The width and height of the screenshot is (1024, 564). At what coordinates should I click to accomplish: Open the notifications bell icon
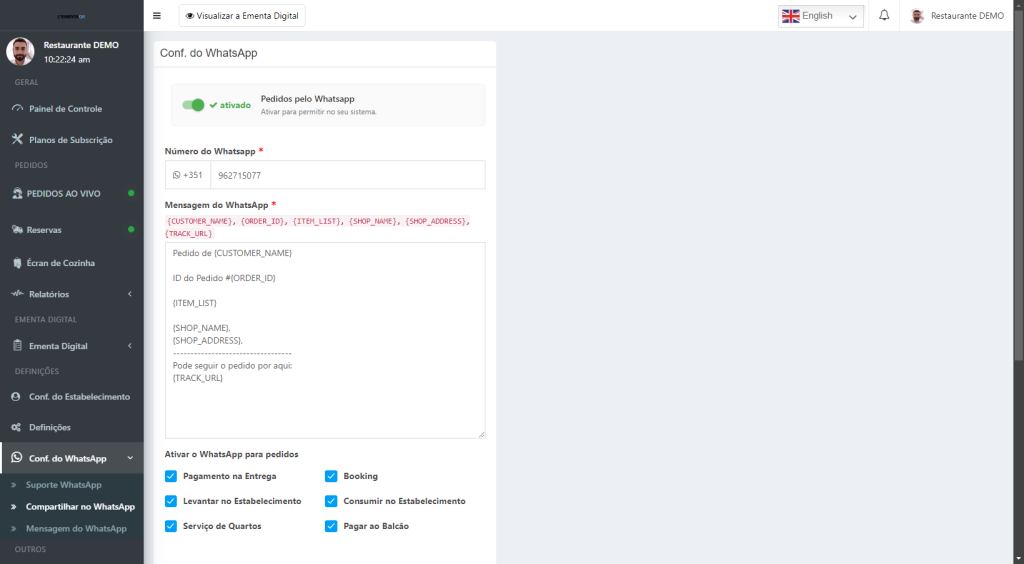[884, 16]
